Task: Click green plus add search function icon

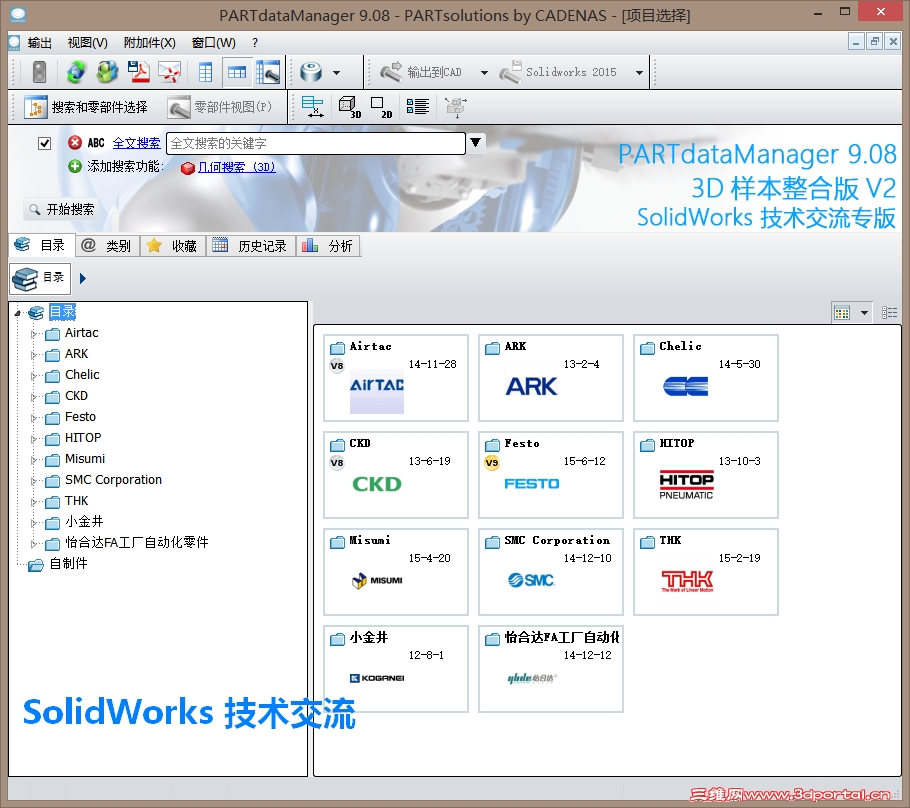Action: tap(75, 167)
